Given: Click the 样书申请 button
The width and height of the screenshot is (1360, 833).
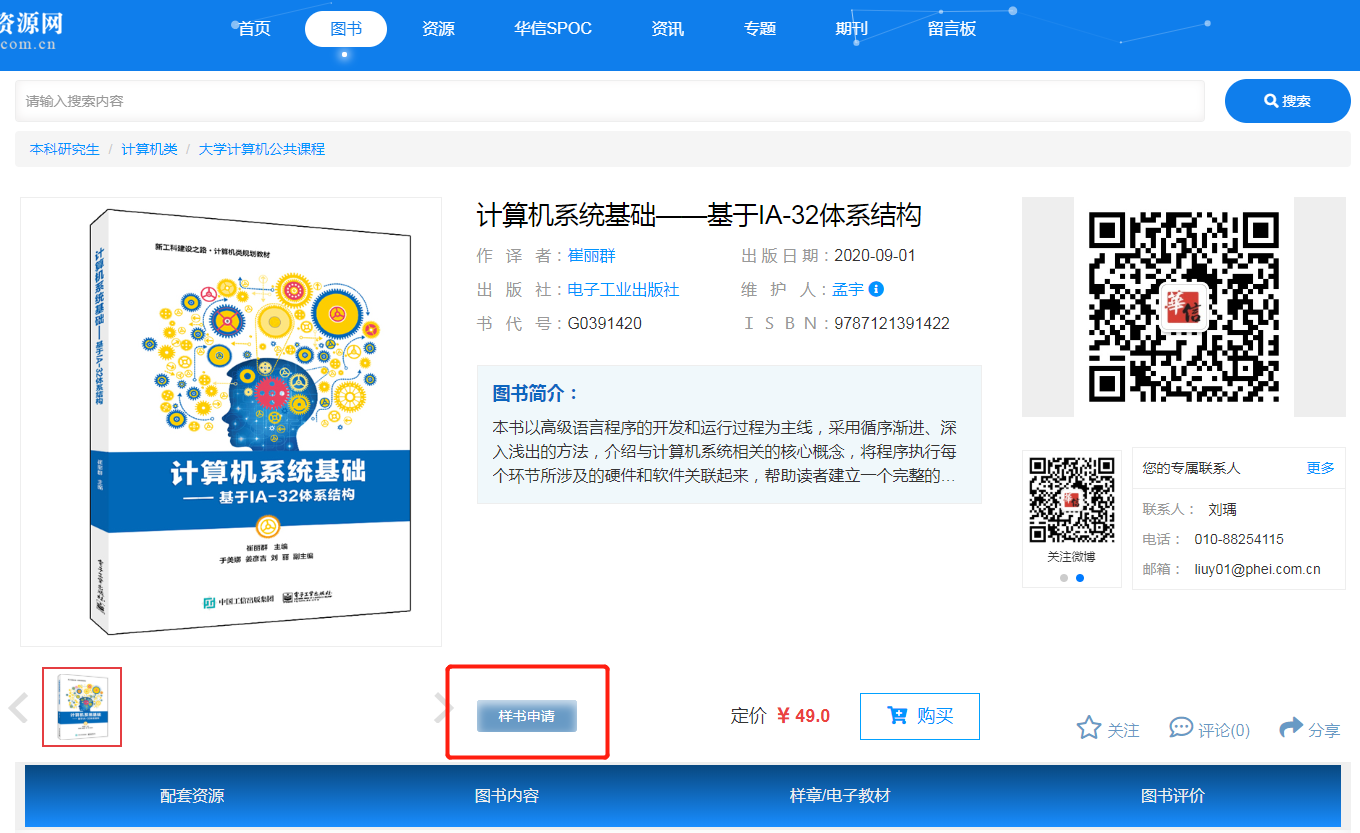Looking at the screenshot, I should [x=527, y=716].
